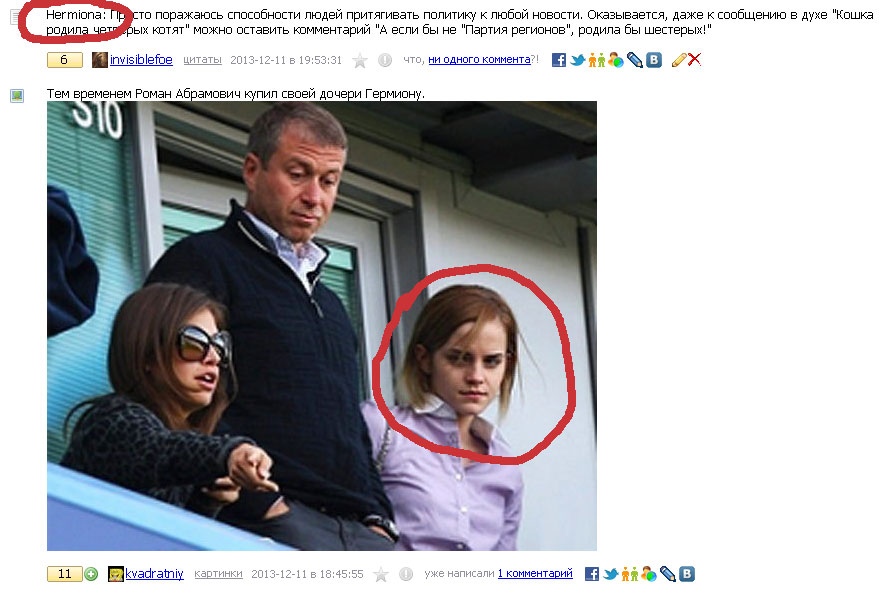This screenshot has height=594, width=885.
Task: Toggle favorite star on invisiblefoe's quote
Action: (x=360, y=60)
